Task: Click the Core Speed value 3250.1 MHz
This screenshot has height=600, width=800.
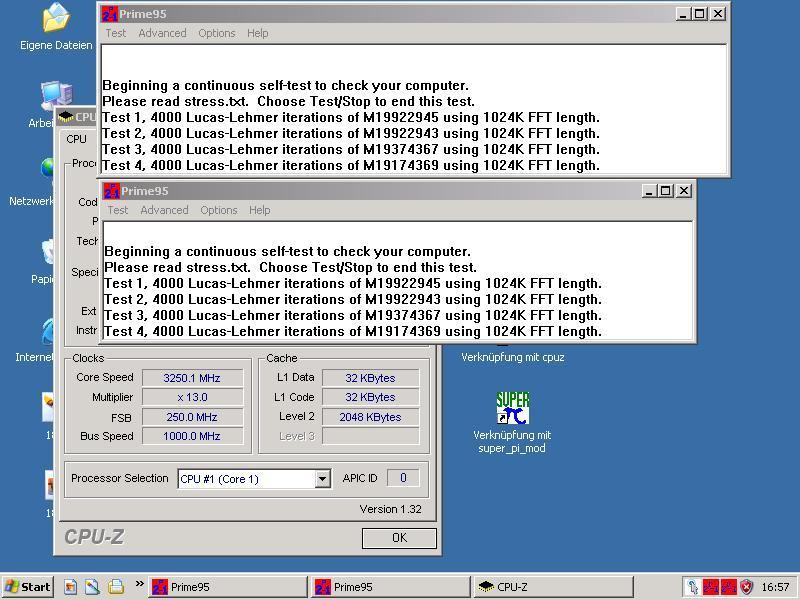Action: (192, 378)
